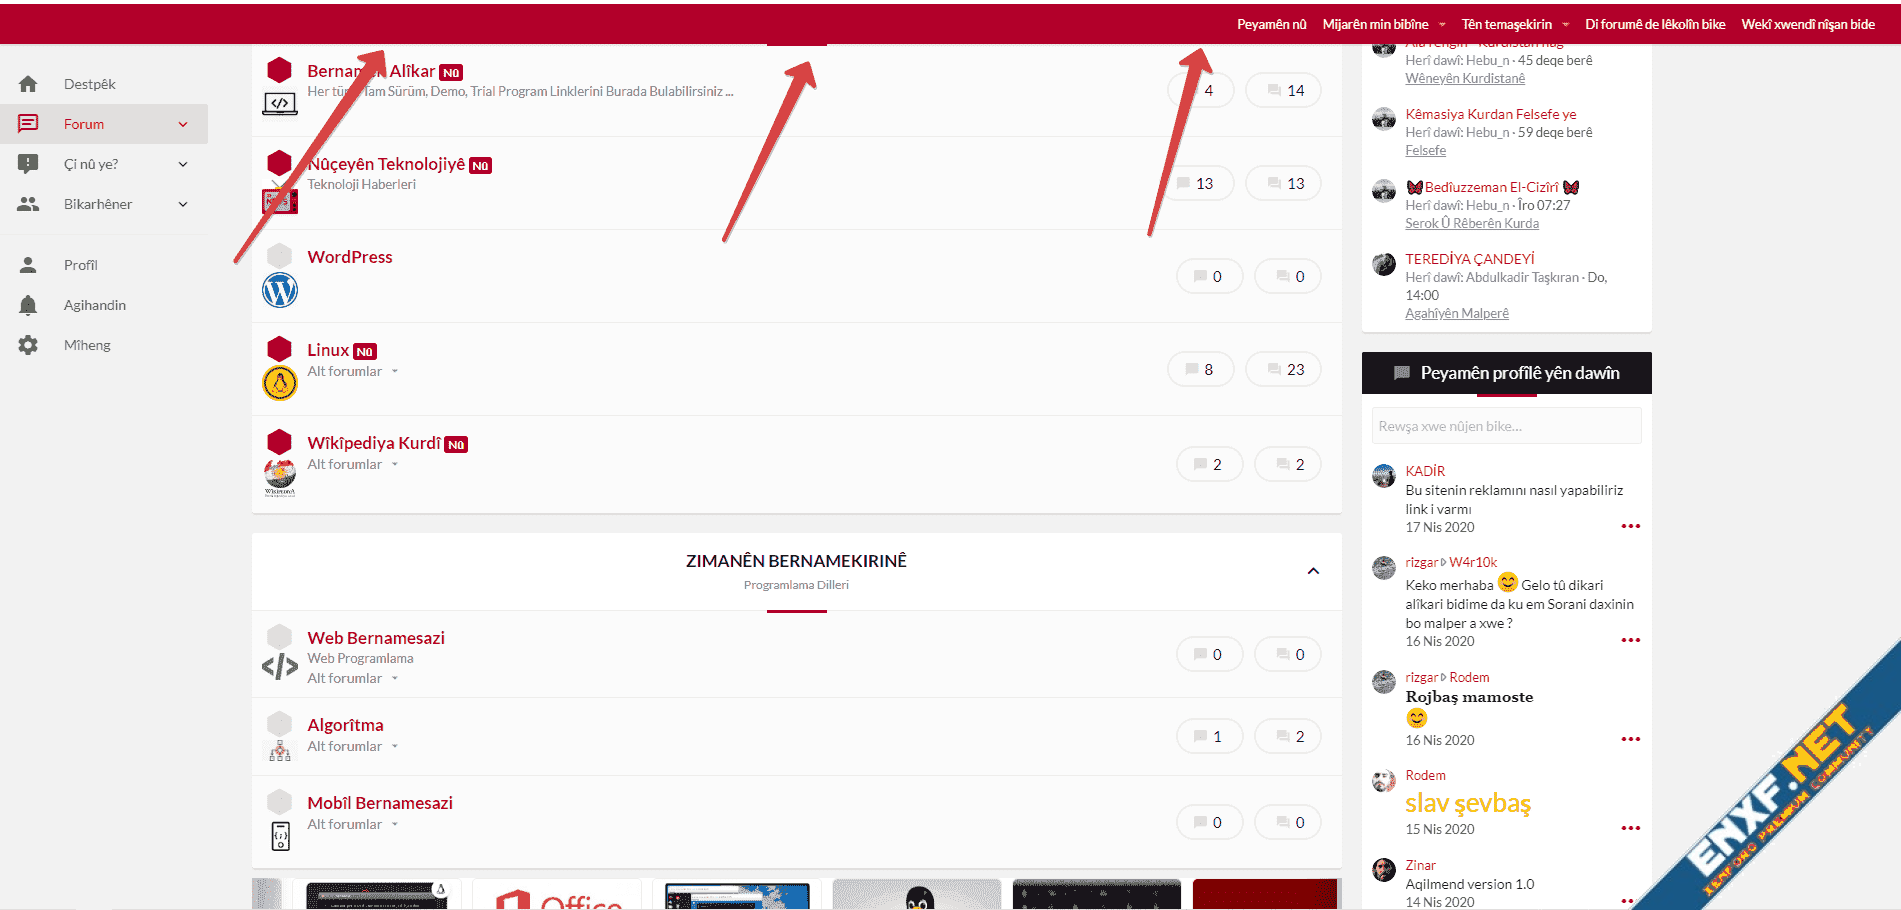This screenshot has width=1901, height=910.
Task: Click the Web Bernamesazi code brackets icon
Action: click(280, 667)
